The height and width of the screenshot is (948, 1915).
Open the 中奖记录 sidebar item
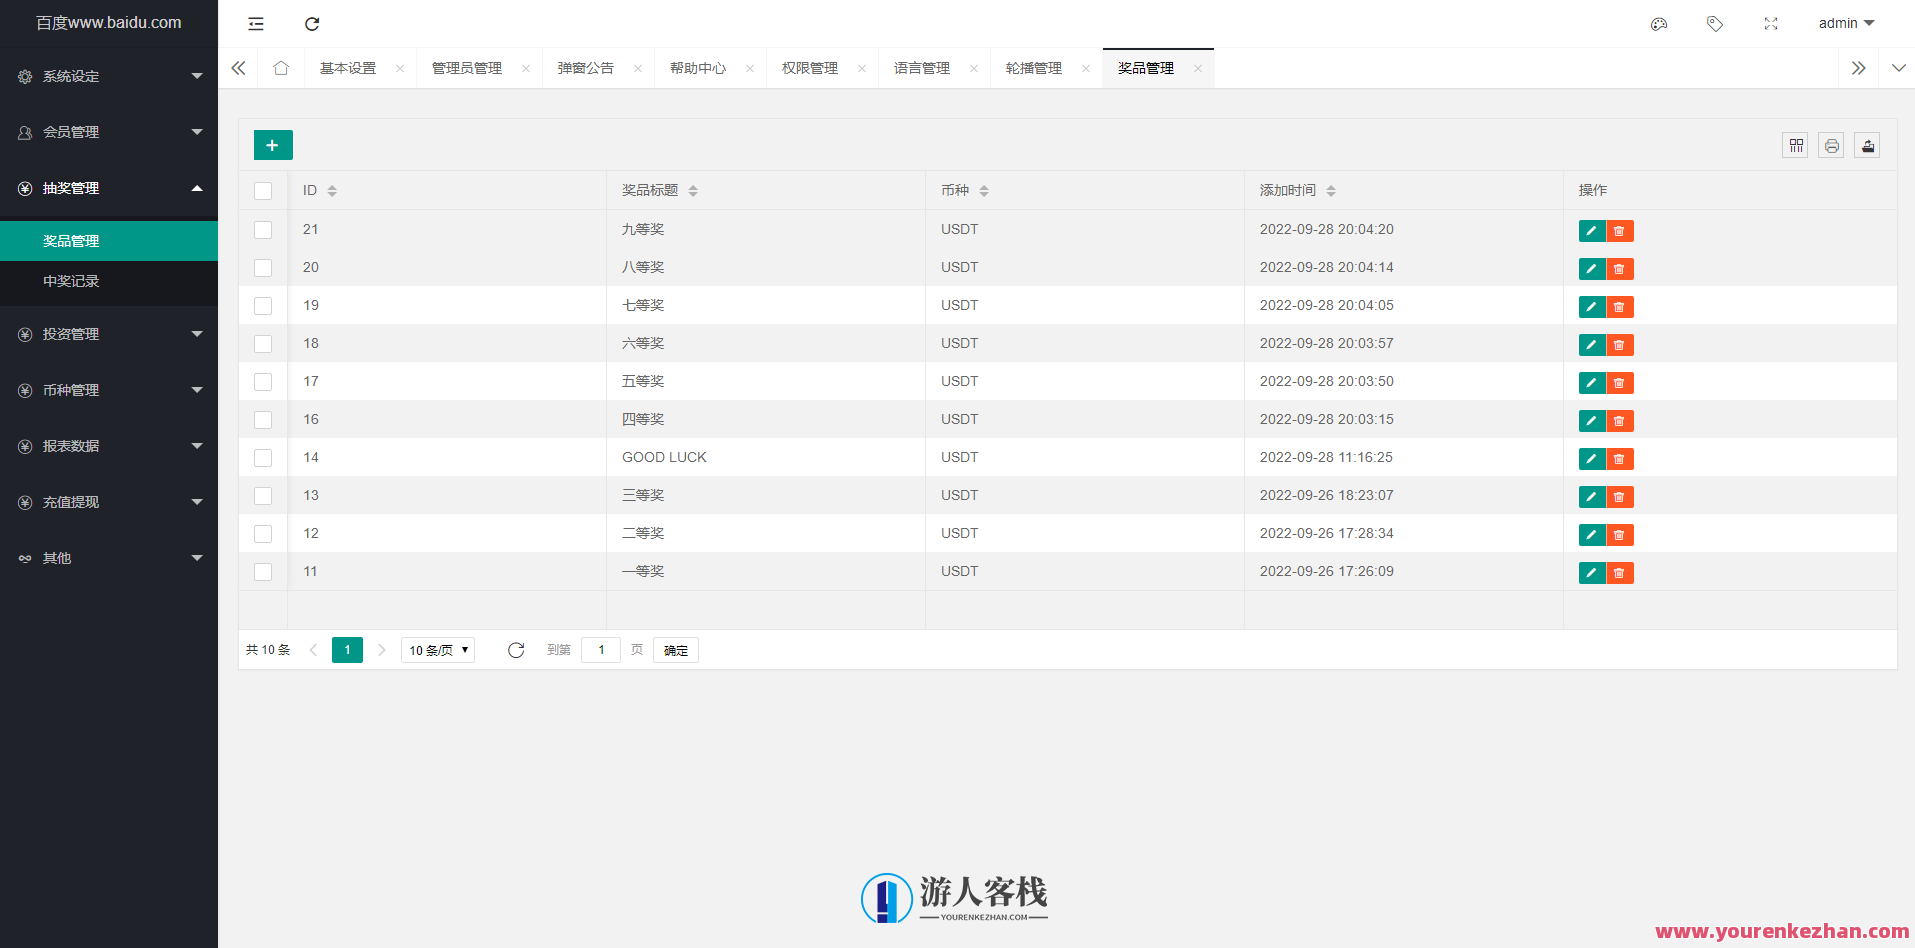coord(71,281)
